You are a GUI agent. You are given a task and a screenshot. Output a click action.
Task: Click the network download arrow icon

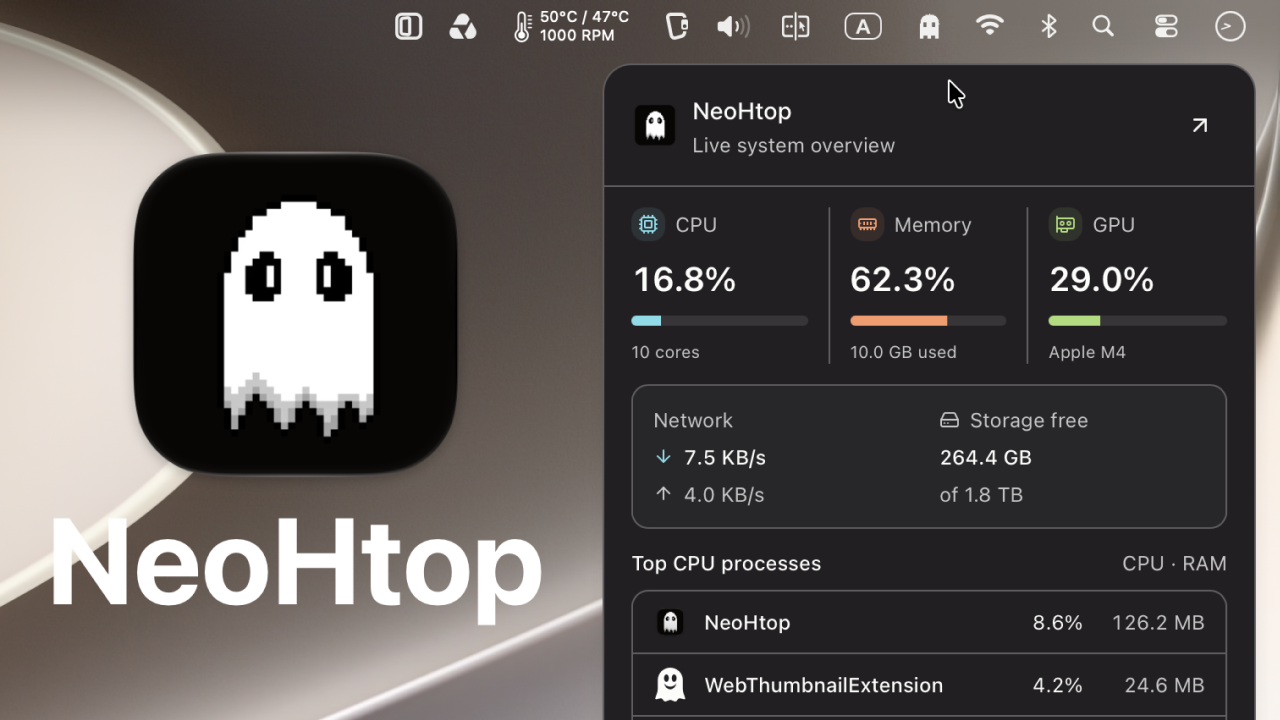[x=663, y=457]
